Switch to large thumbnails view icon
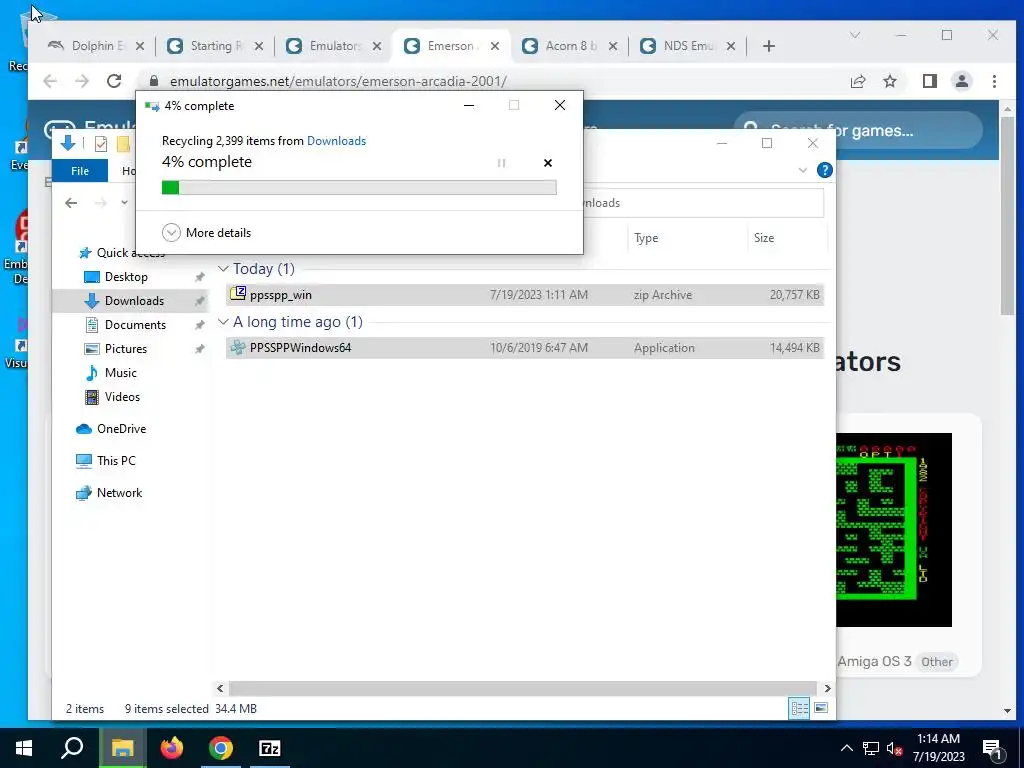This screenshot has width=1024, height=768. point(822,708)
